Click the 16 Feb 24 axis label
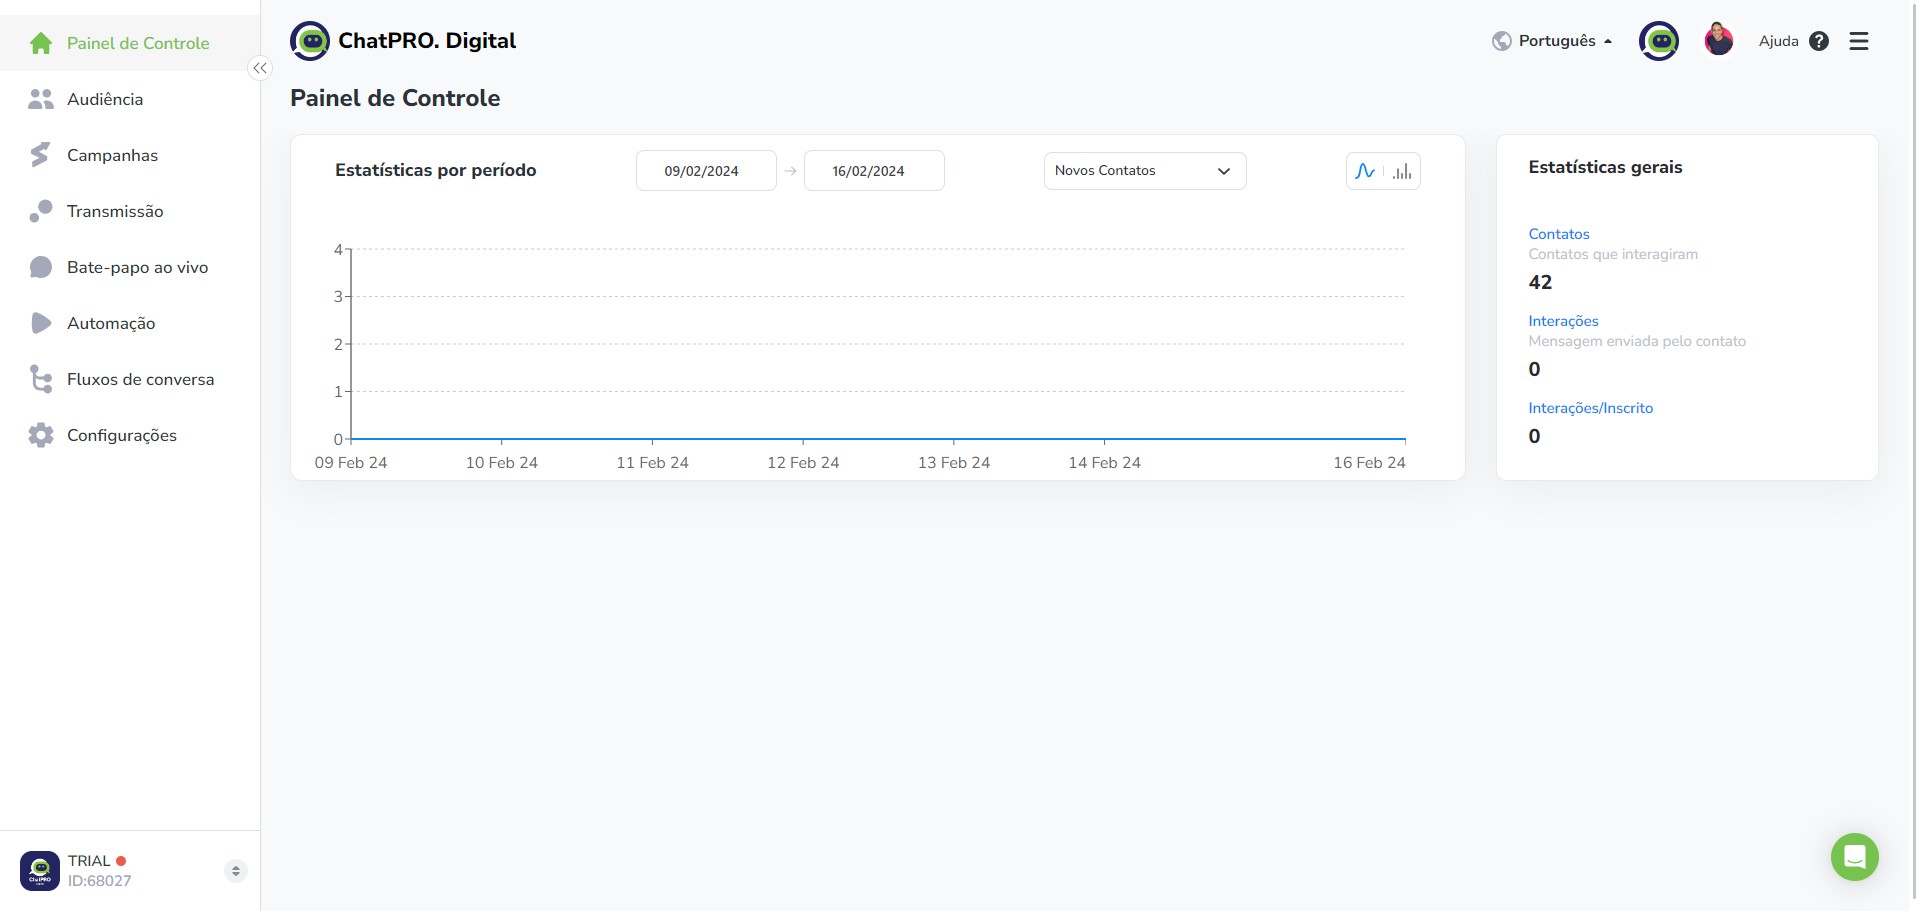Image resolution: width=1920 pixels, height=911 pixels. tap(1369, 463)
